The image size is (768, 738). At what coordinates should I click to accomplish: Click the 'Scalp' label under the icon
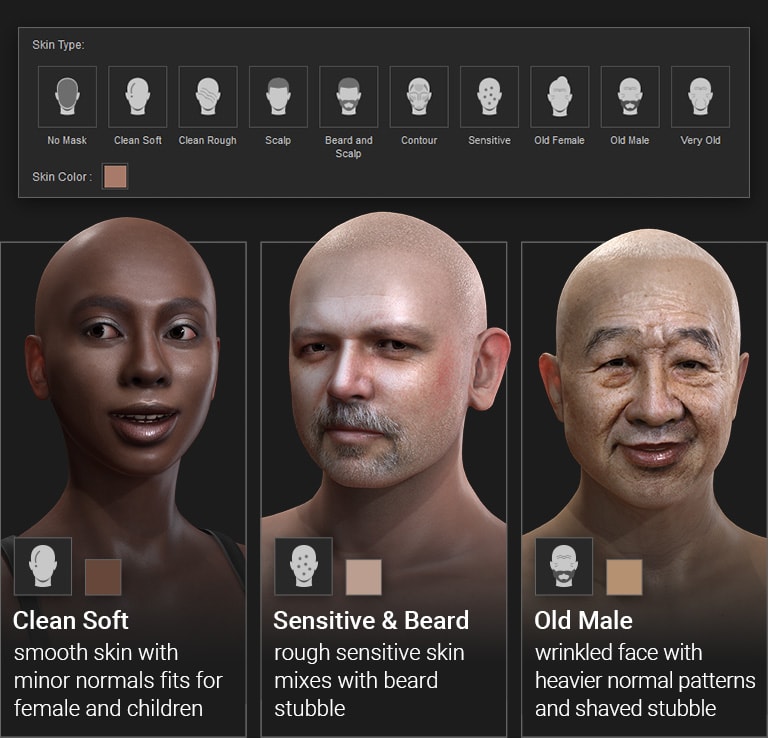[x=278, y=140]
